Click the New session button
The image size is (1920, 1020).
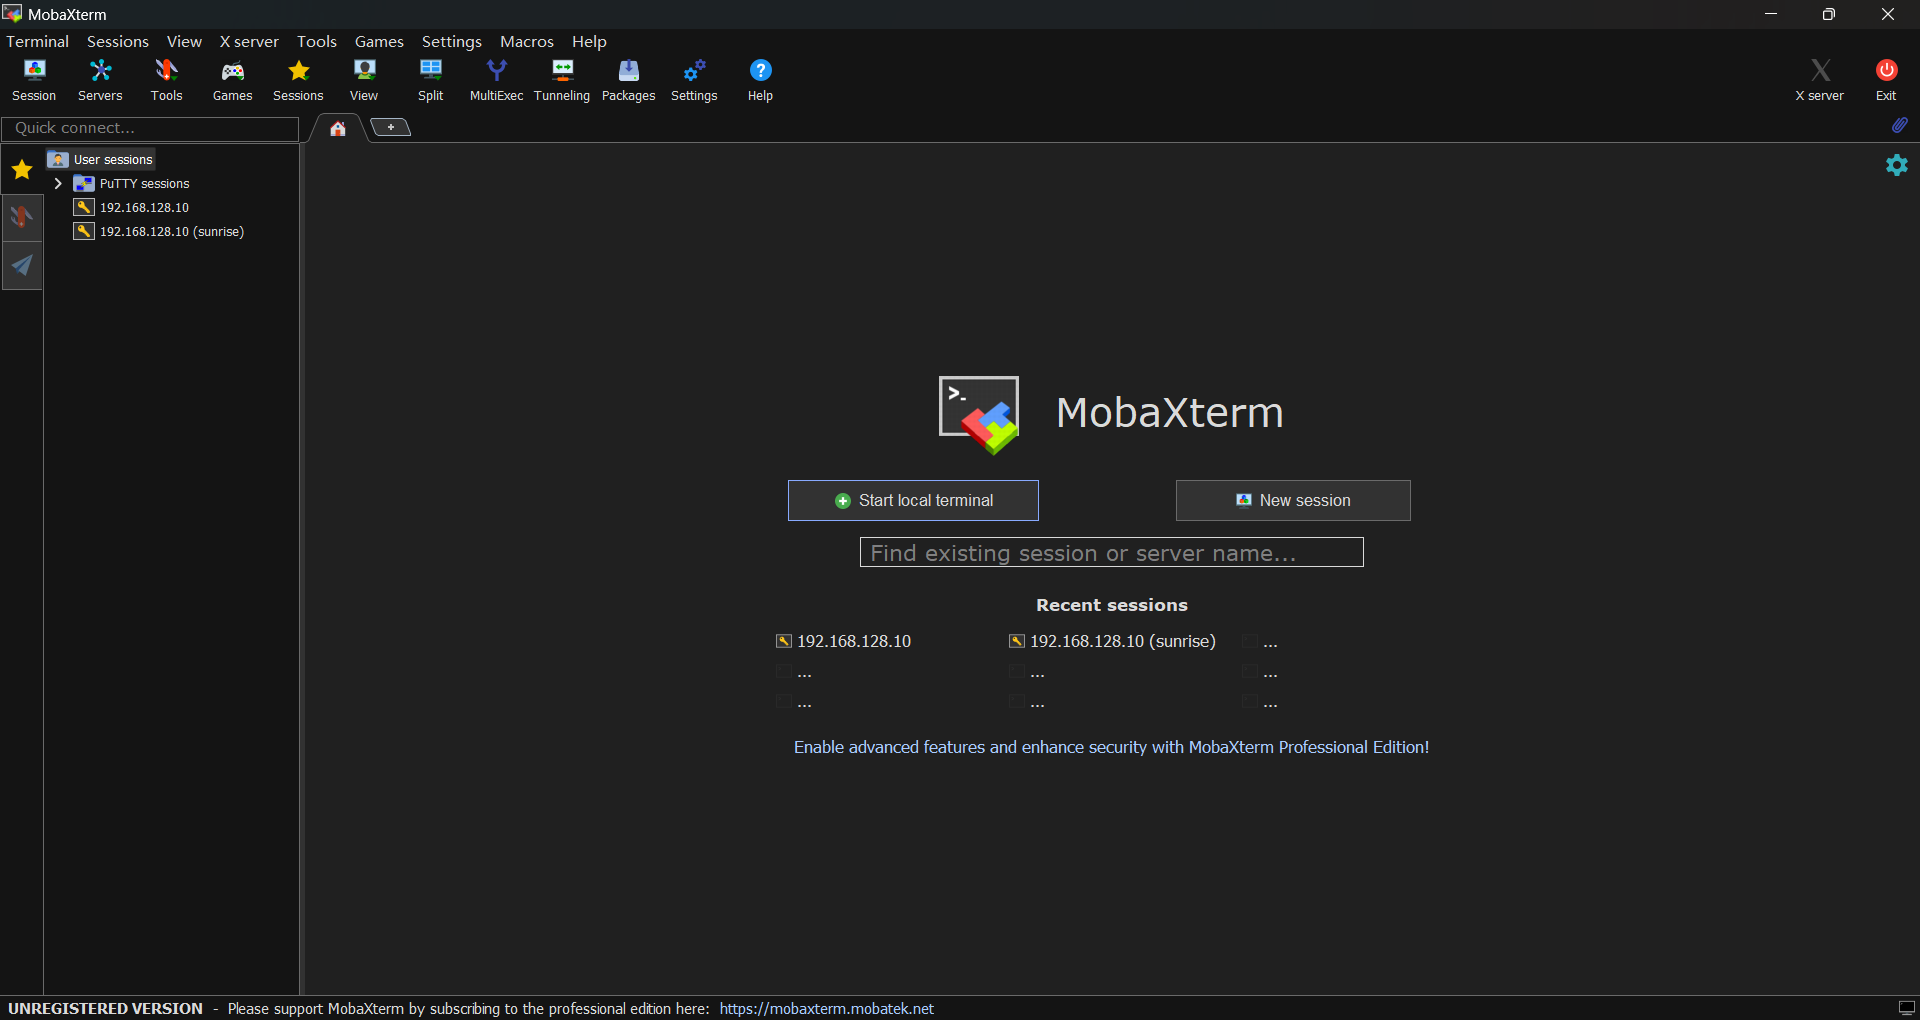click(1293, 501)
